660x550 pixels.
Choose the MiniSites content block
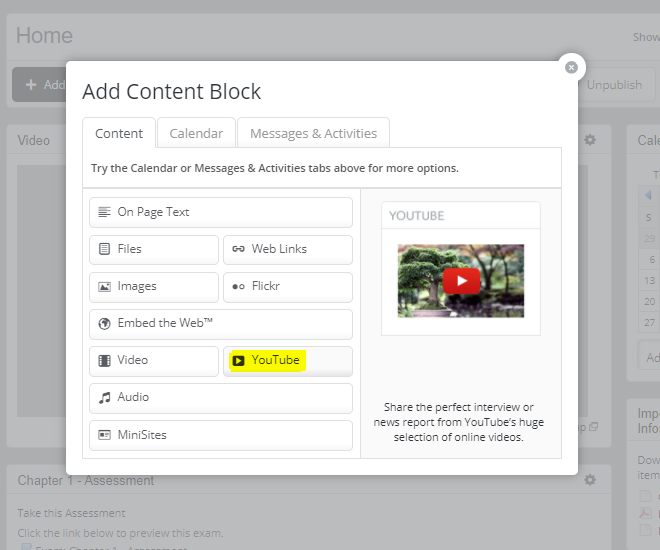tap(221, 435)
